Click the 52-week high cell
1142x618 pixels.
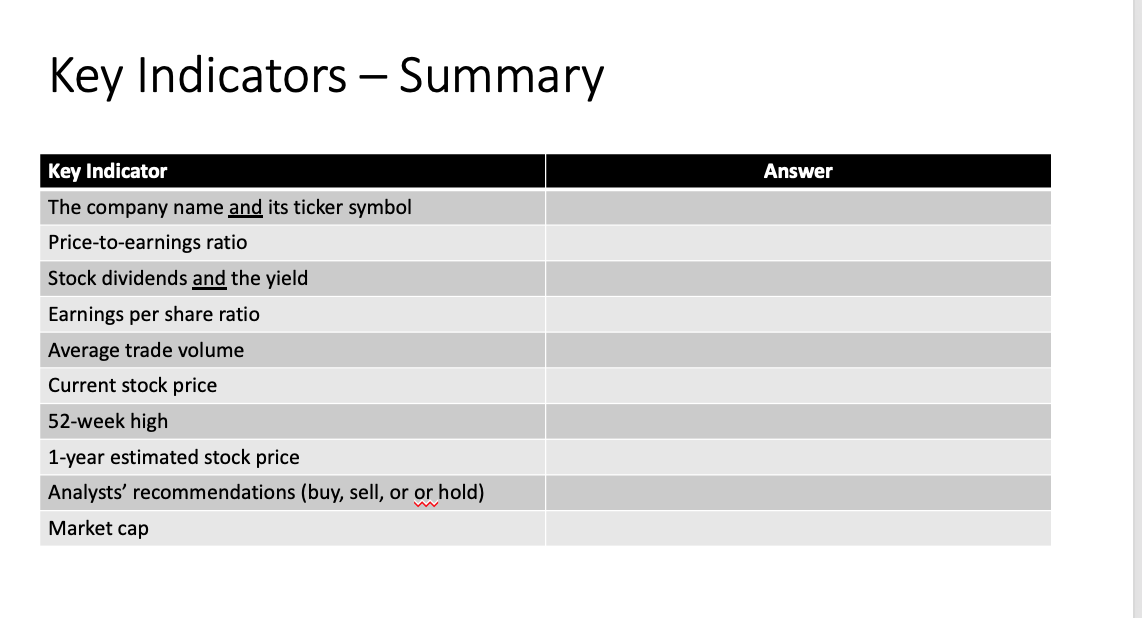tap(293, 421)
